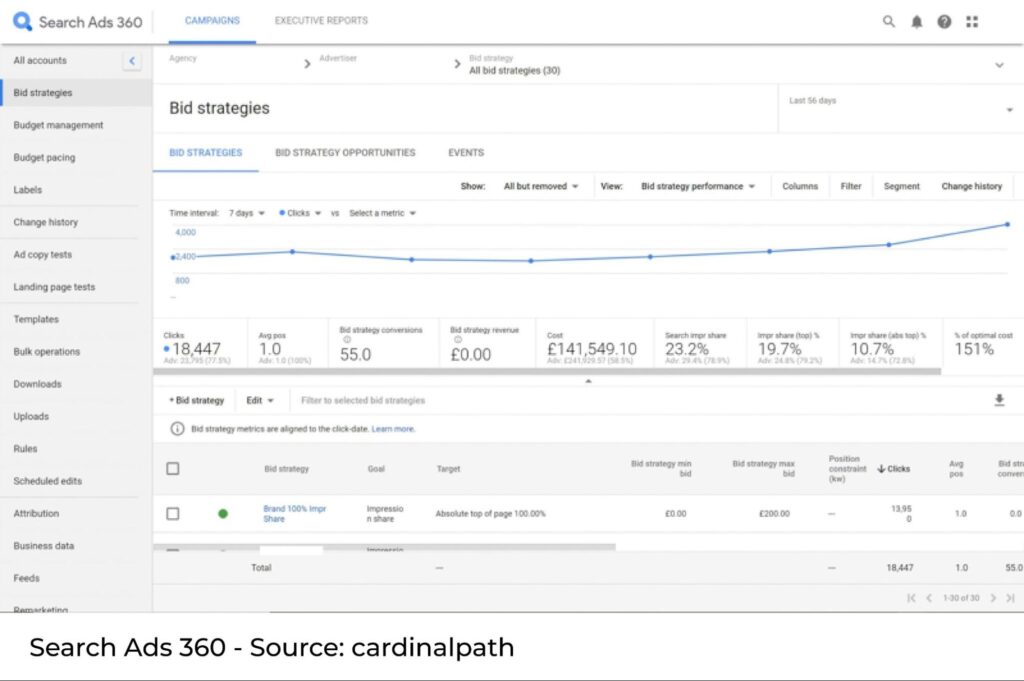The width and height of the screenshot is (1024, 681).
Task: Open Labels in sidebar
Action: point(27,190)
